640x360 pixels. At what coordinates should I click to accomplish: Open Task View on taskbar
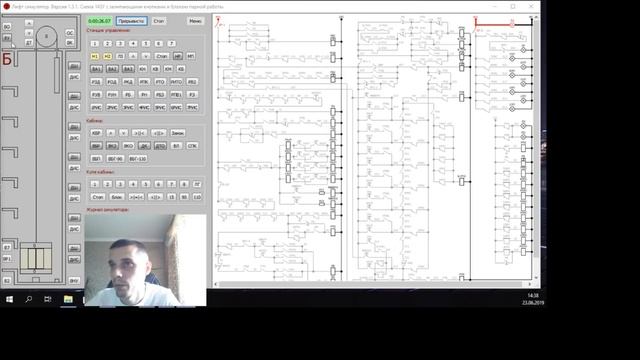click(48, 299)
